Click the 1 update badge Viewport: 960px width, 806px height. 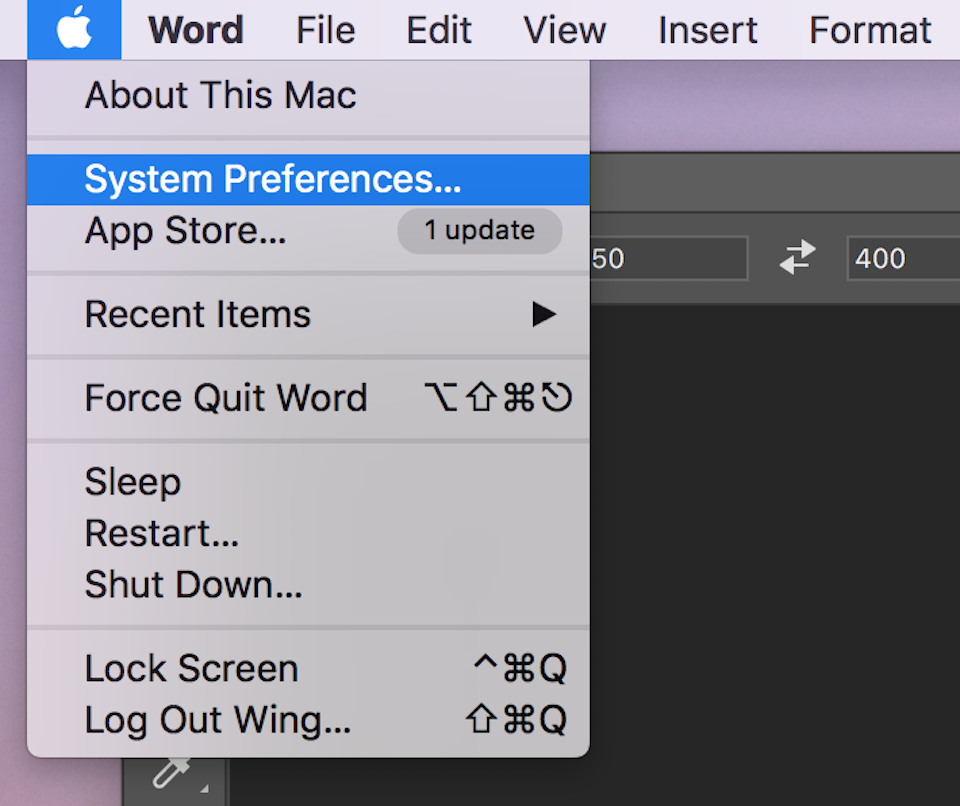click(478, 230)
